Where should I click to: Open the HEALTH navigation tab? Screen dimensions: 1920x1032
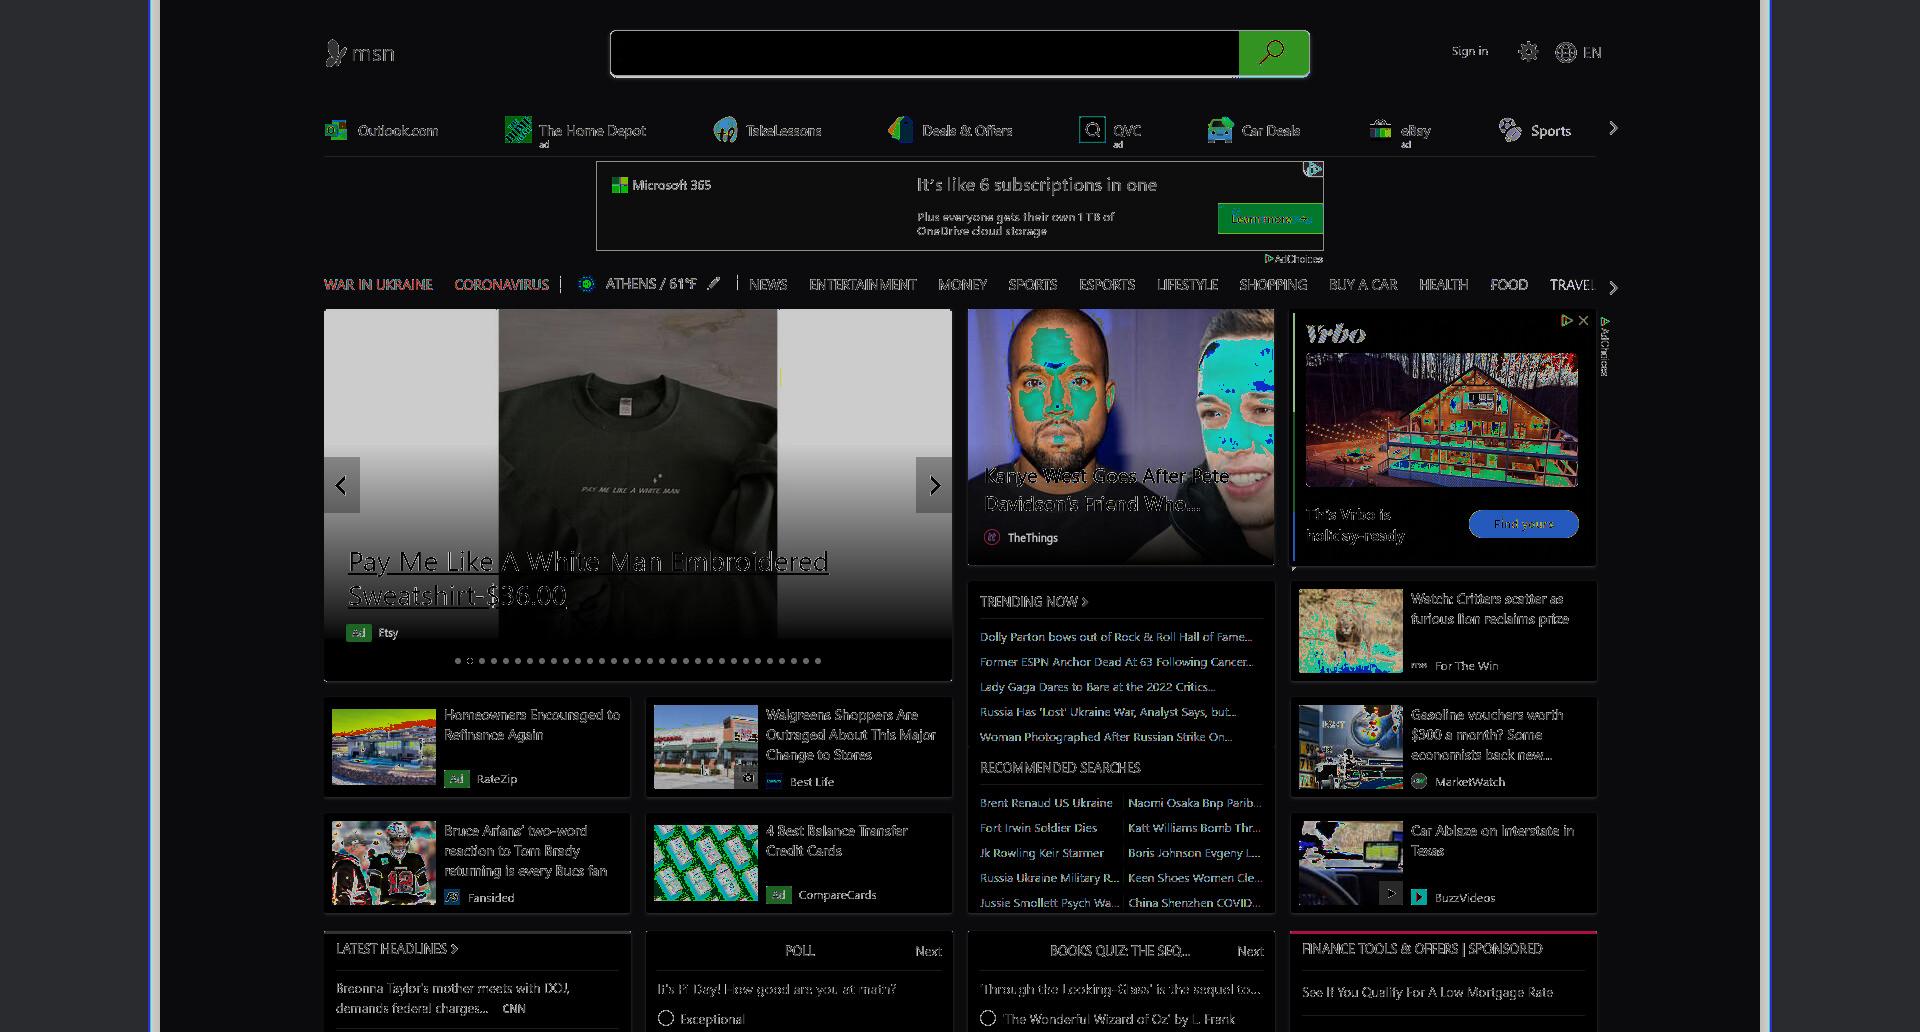tap(1443, 284)
